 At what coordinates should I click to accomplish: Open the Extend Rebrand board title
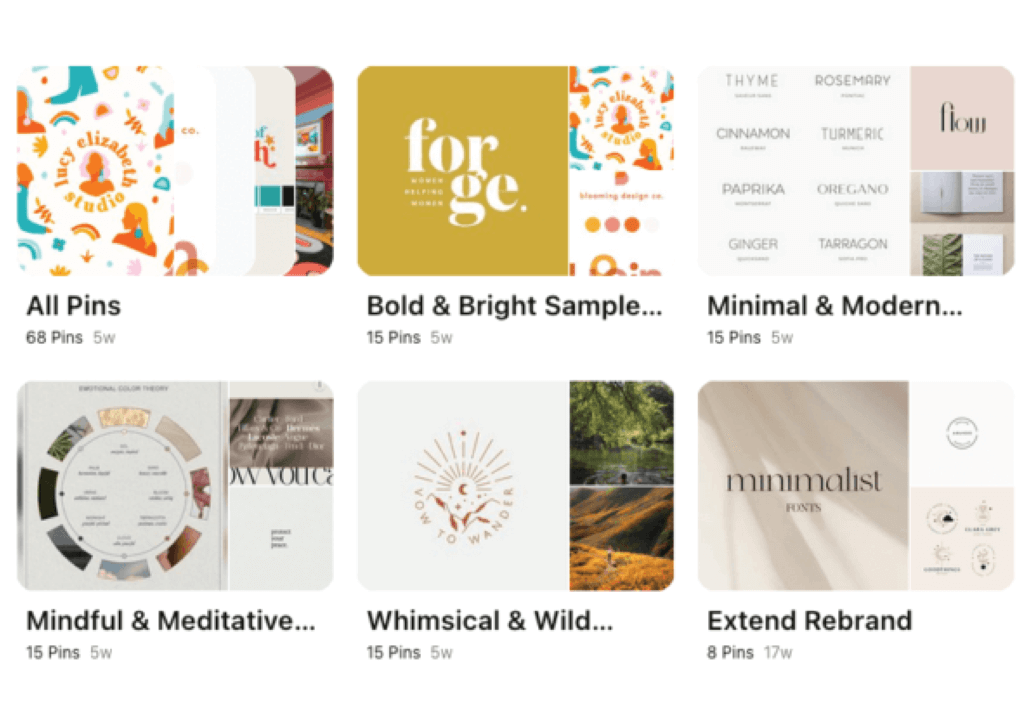(810, 621)
